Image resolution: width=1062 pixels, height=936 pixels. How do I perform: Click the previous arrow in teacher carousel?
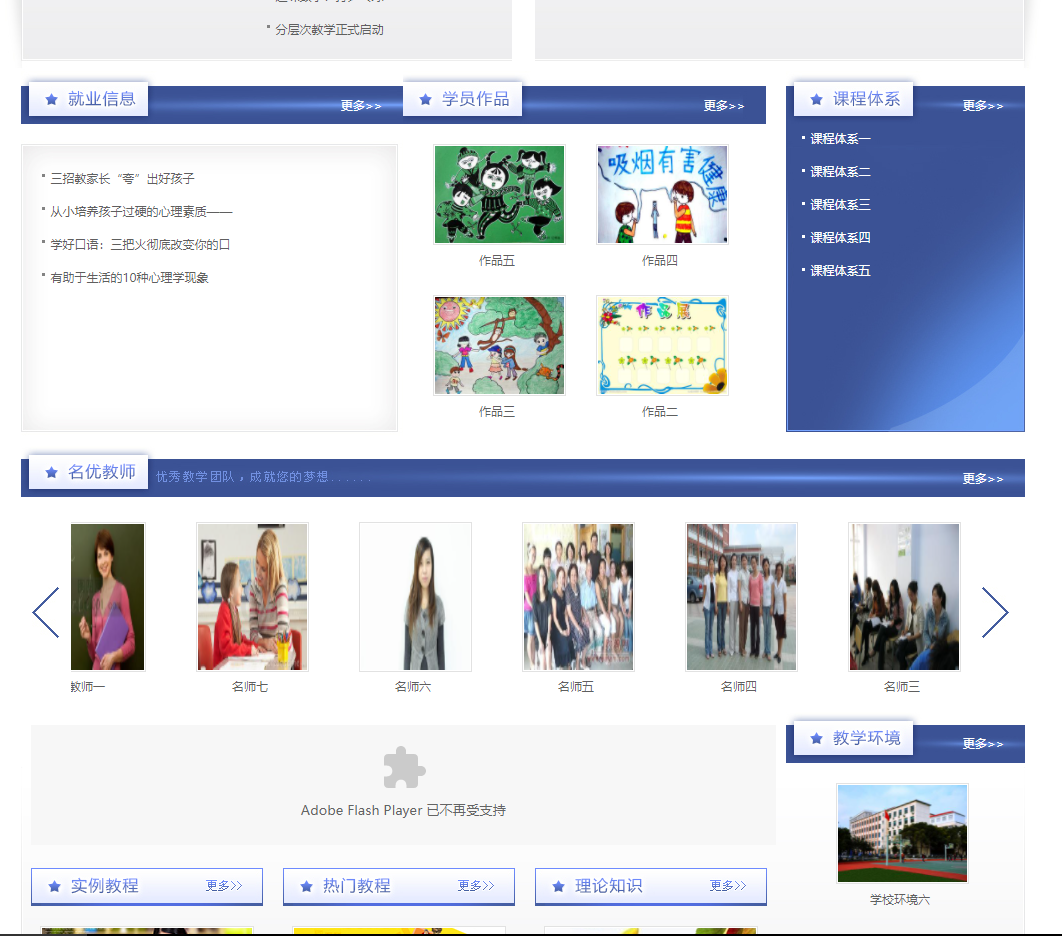(46, 612)
